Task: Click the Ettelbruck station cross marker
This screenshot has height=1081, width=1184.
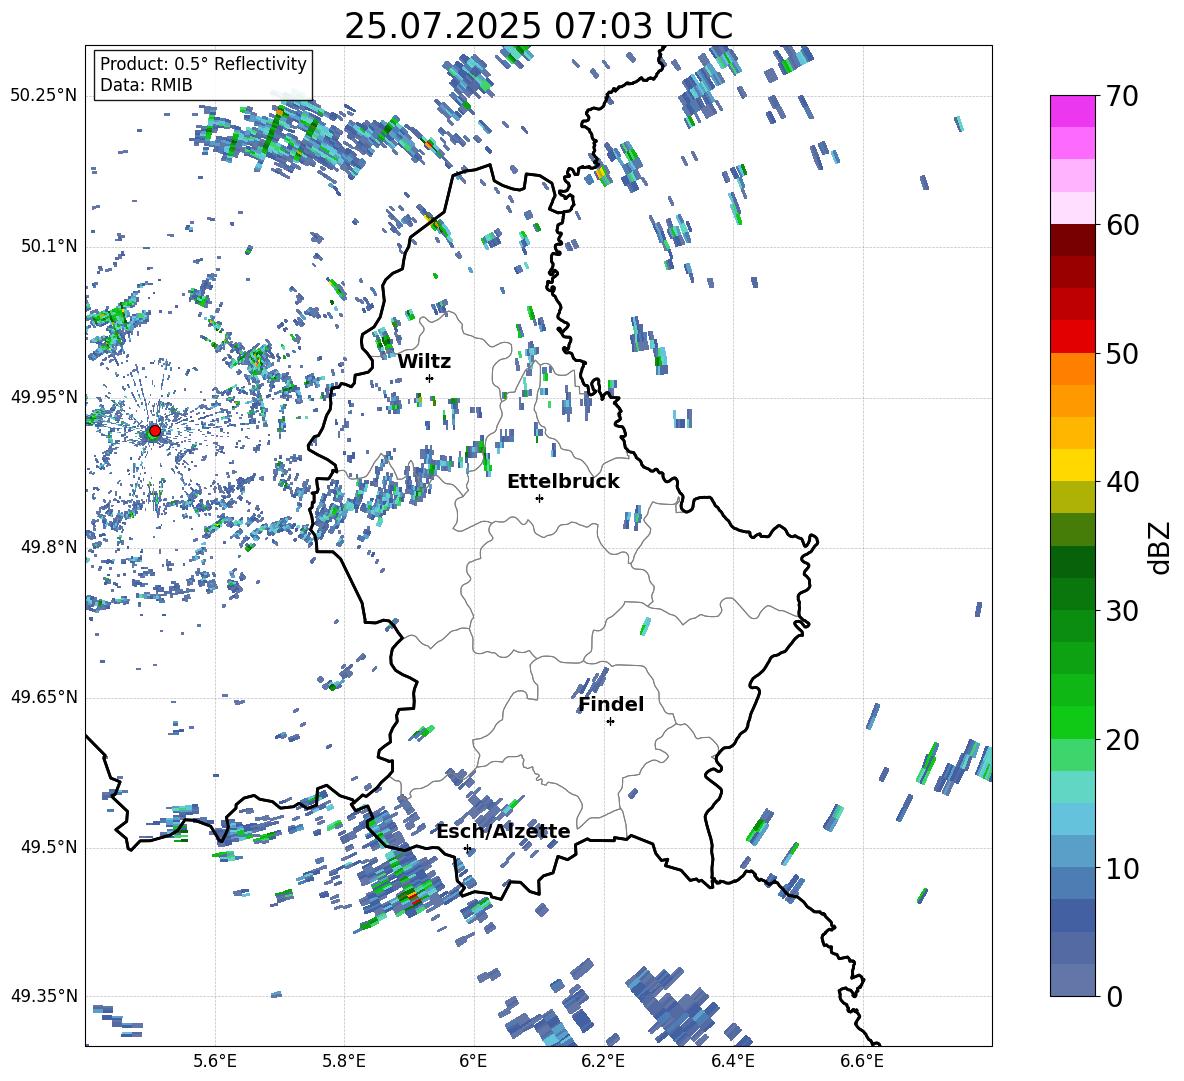Action: (x=539, y=498)
